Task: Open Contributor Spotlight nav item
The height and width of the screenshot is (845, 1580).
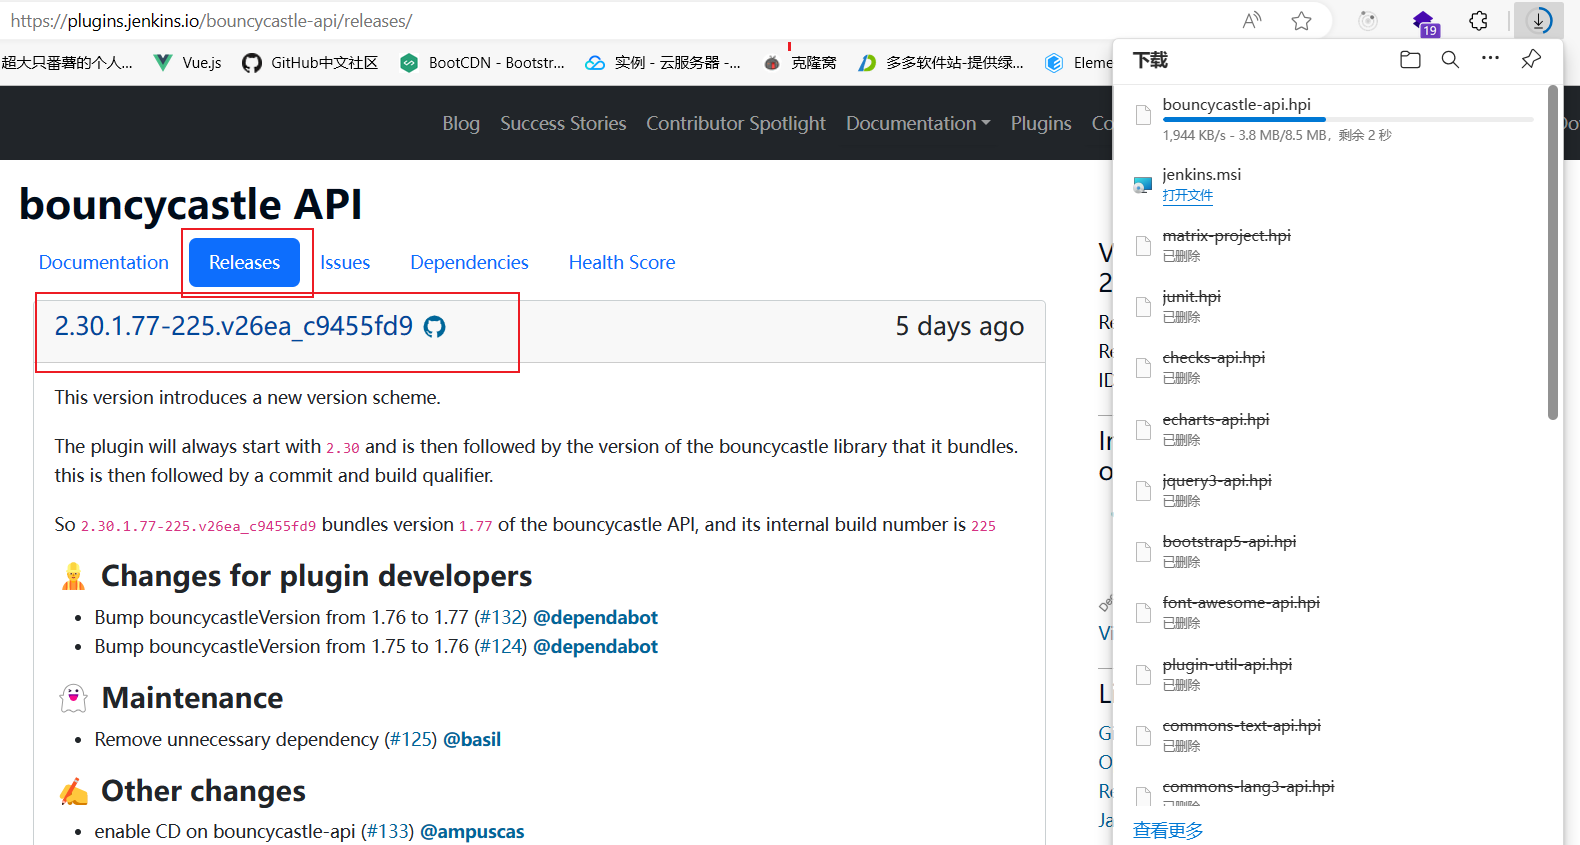Action: (x=736, y=123)
